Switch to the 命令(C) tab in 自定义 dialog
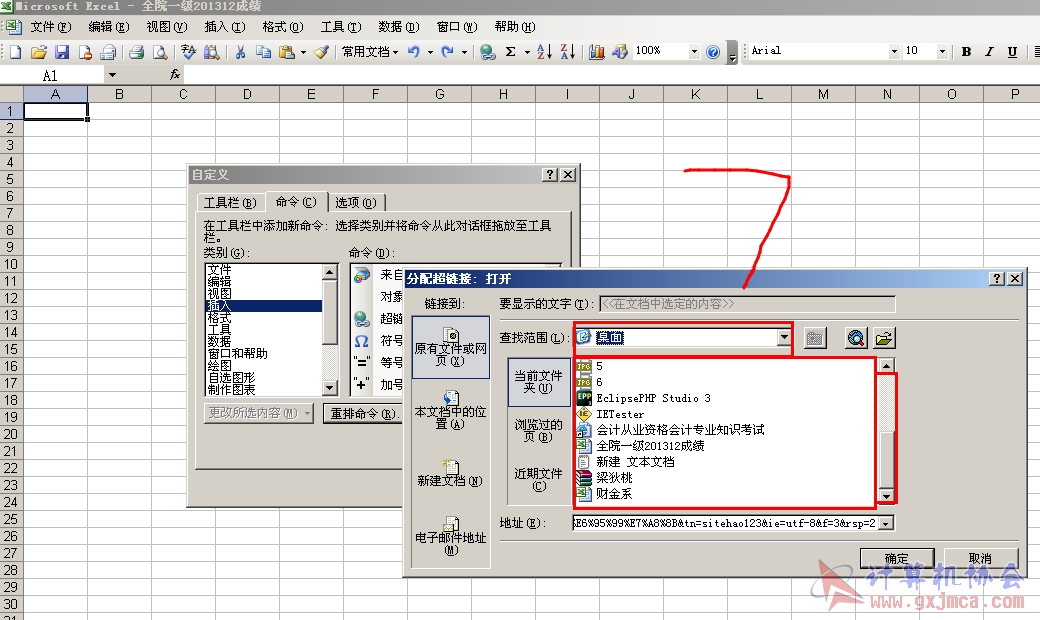Screen dimensions: 1040x620 (296, 202)
